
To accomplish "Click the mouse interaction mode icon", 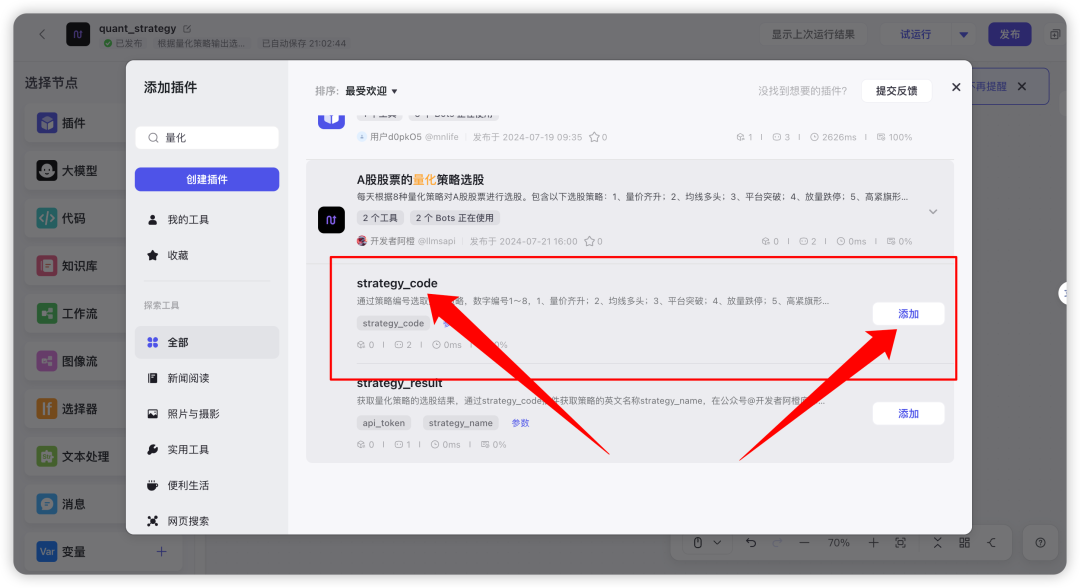I will (698, 543).
